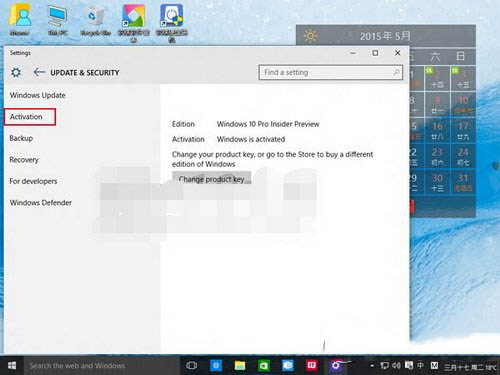Close the Settings window
Viewport: 500px width, 375px height.
click(x=398, y=53)
